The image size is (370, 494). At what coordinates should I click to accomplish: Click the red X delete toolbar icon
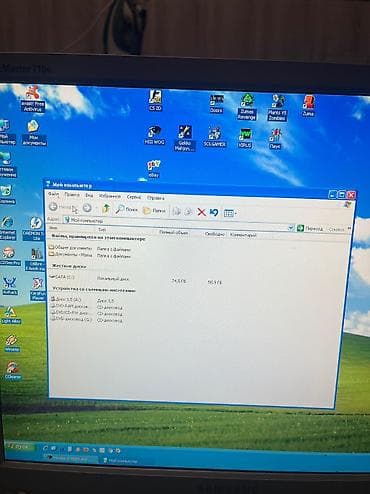pyautogui.click(x=201, y=212)
